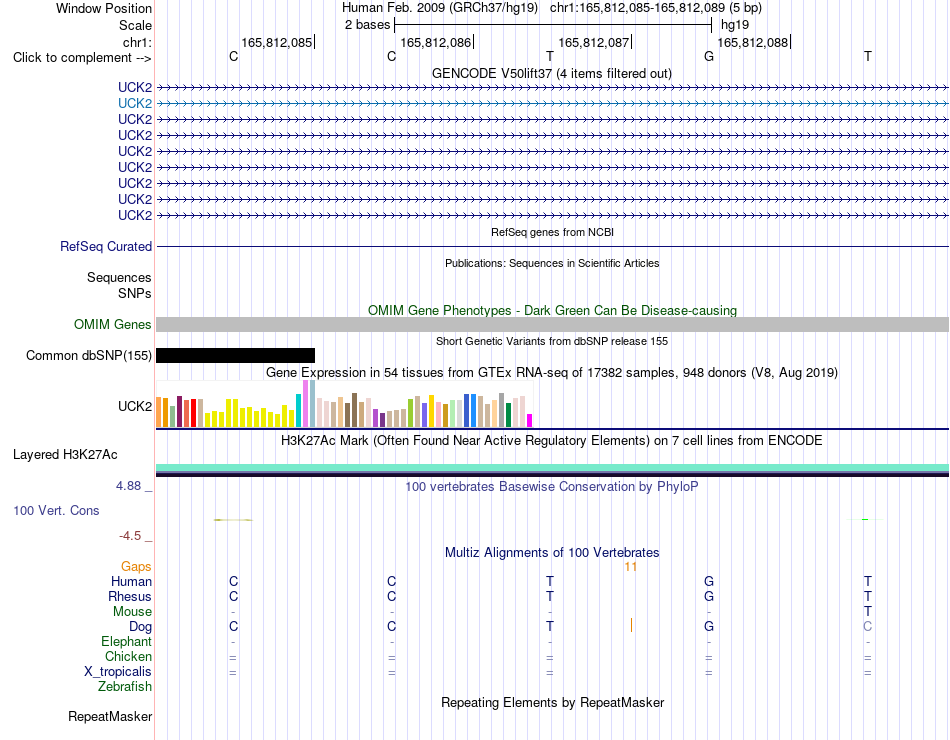Click the 4.88 PhyloP upper value
The image size is (950, 740).
click(x=128, y=485)
